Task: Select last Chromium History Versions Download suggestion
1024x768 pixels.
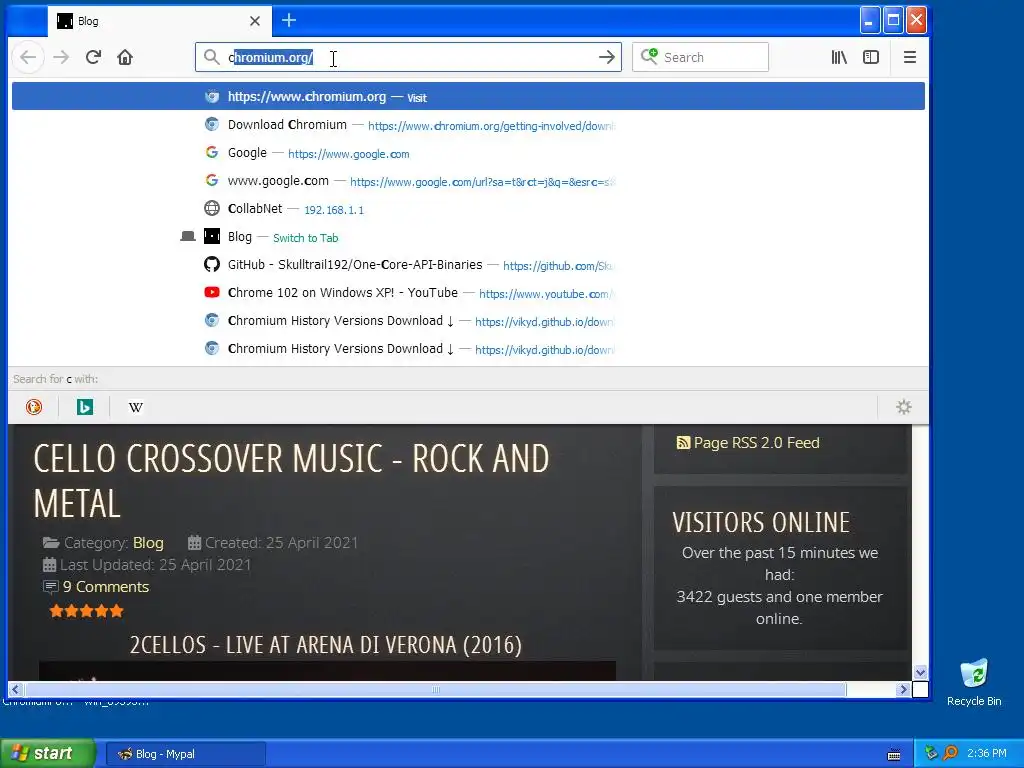Action: coord(468,349)
